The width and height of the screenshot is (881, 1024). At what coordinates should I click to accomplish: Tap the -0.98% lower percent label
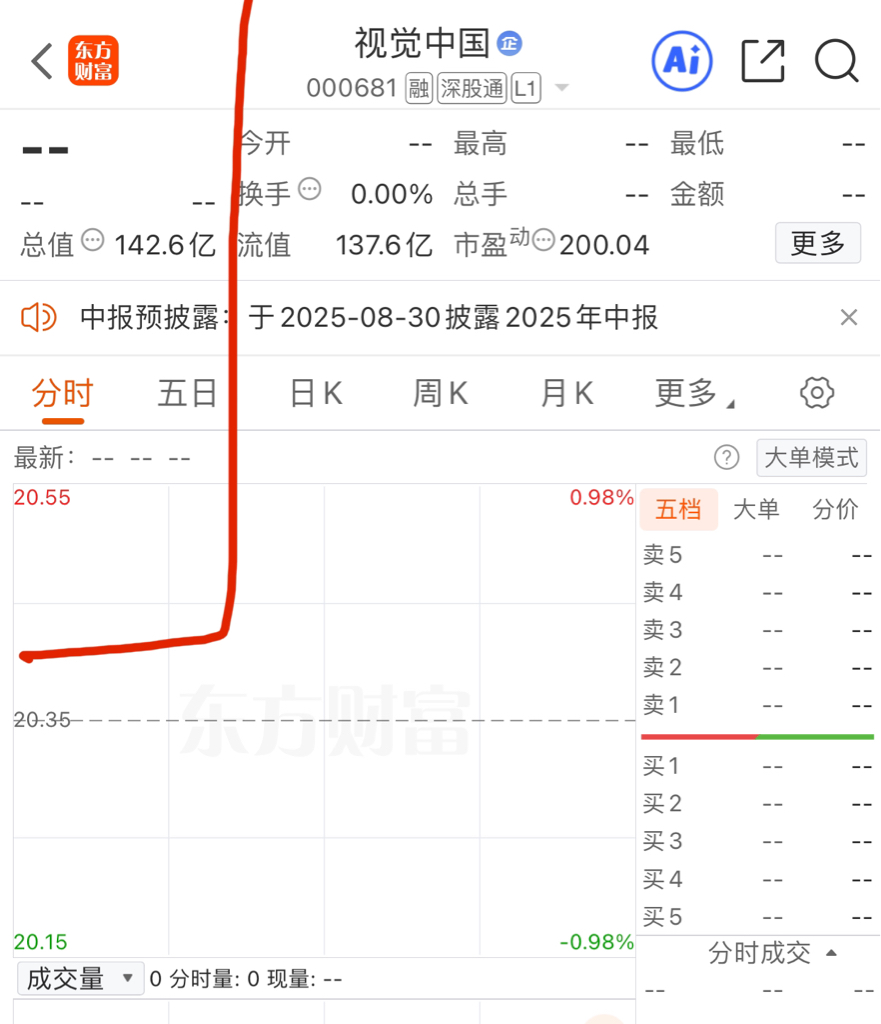596,942
